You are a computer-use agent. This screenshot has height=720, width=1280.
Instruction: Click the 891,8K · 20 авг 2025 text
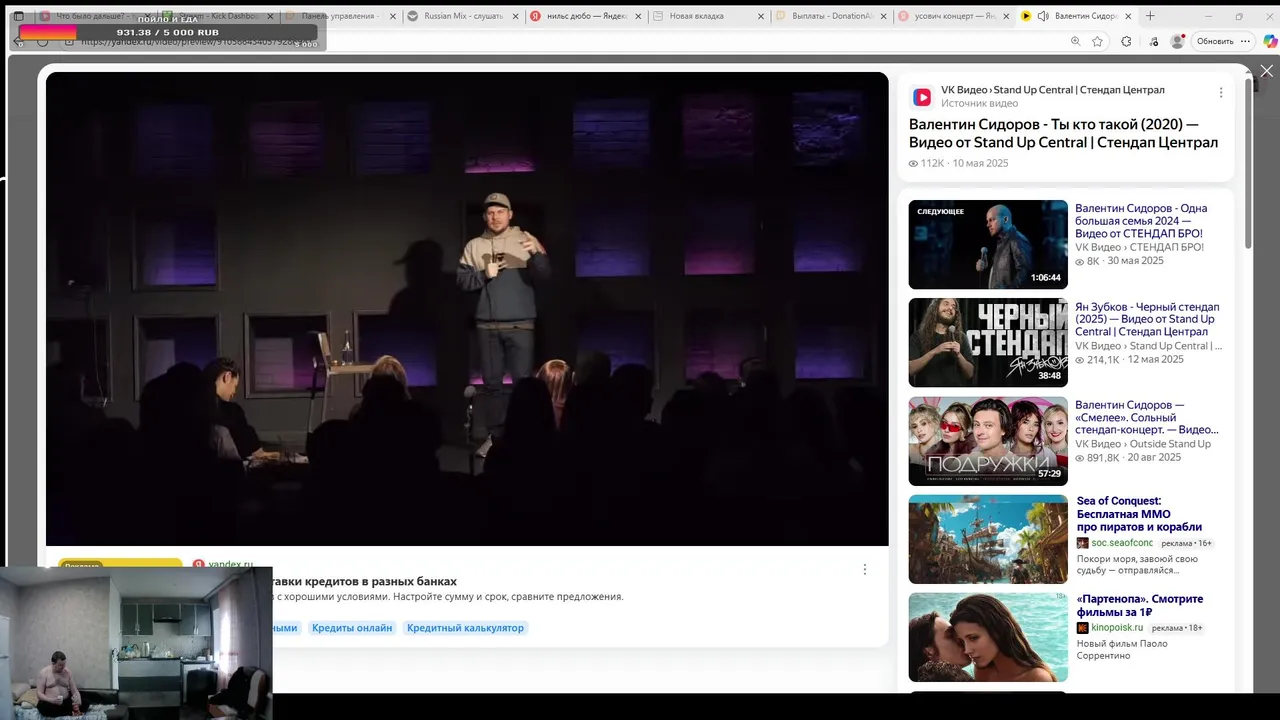pos(1128,457)
